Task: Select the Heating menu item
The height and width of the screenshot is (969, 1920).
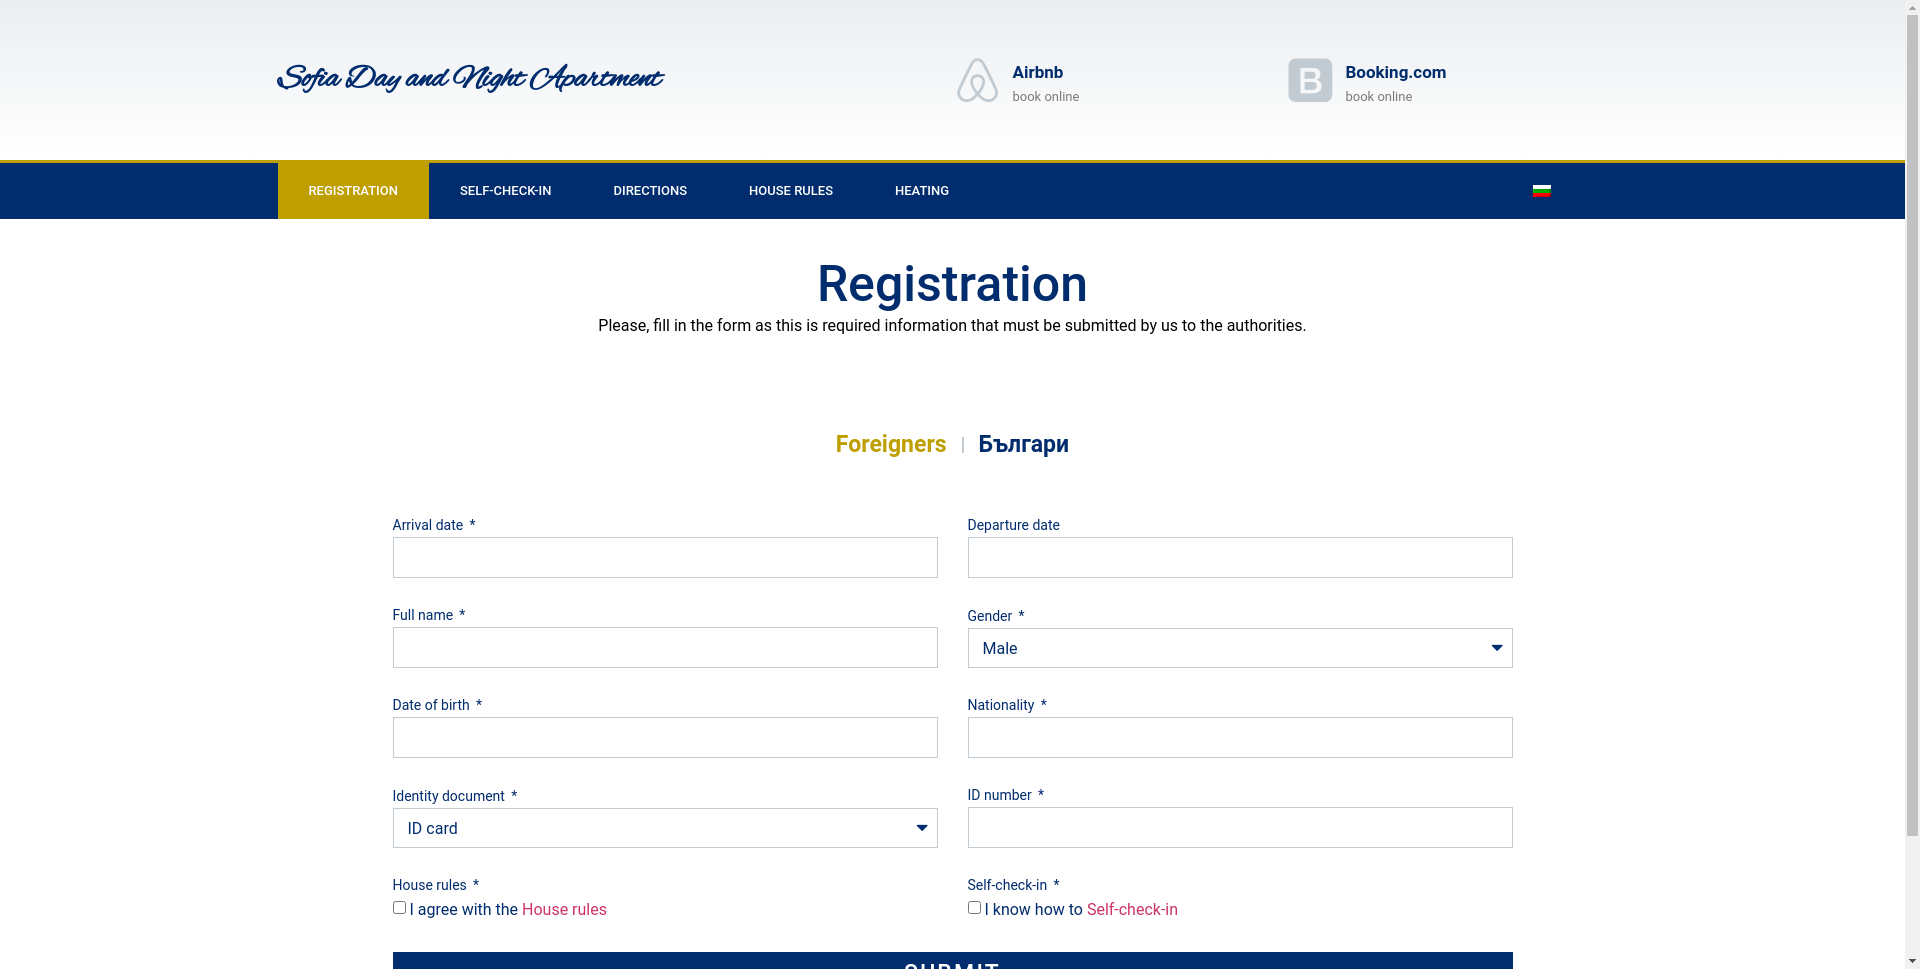Action: click(x=921, y=191)
